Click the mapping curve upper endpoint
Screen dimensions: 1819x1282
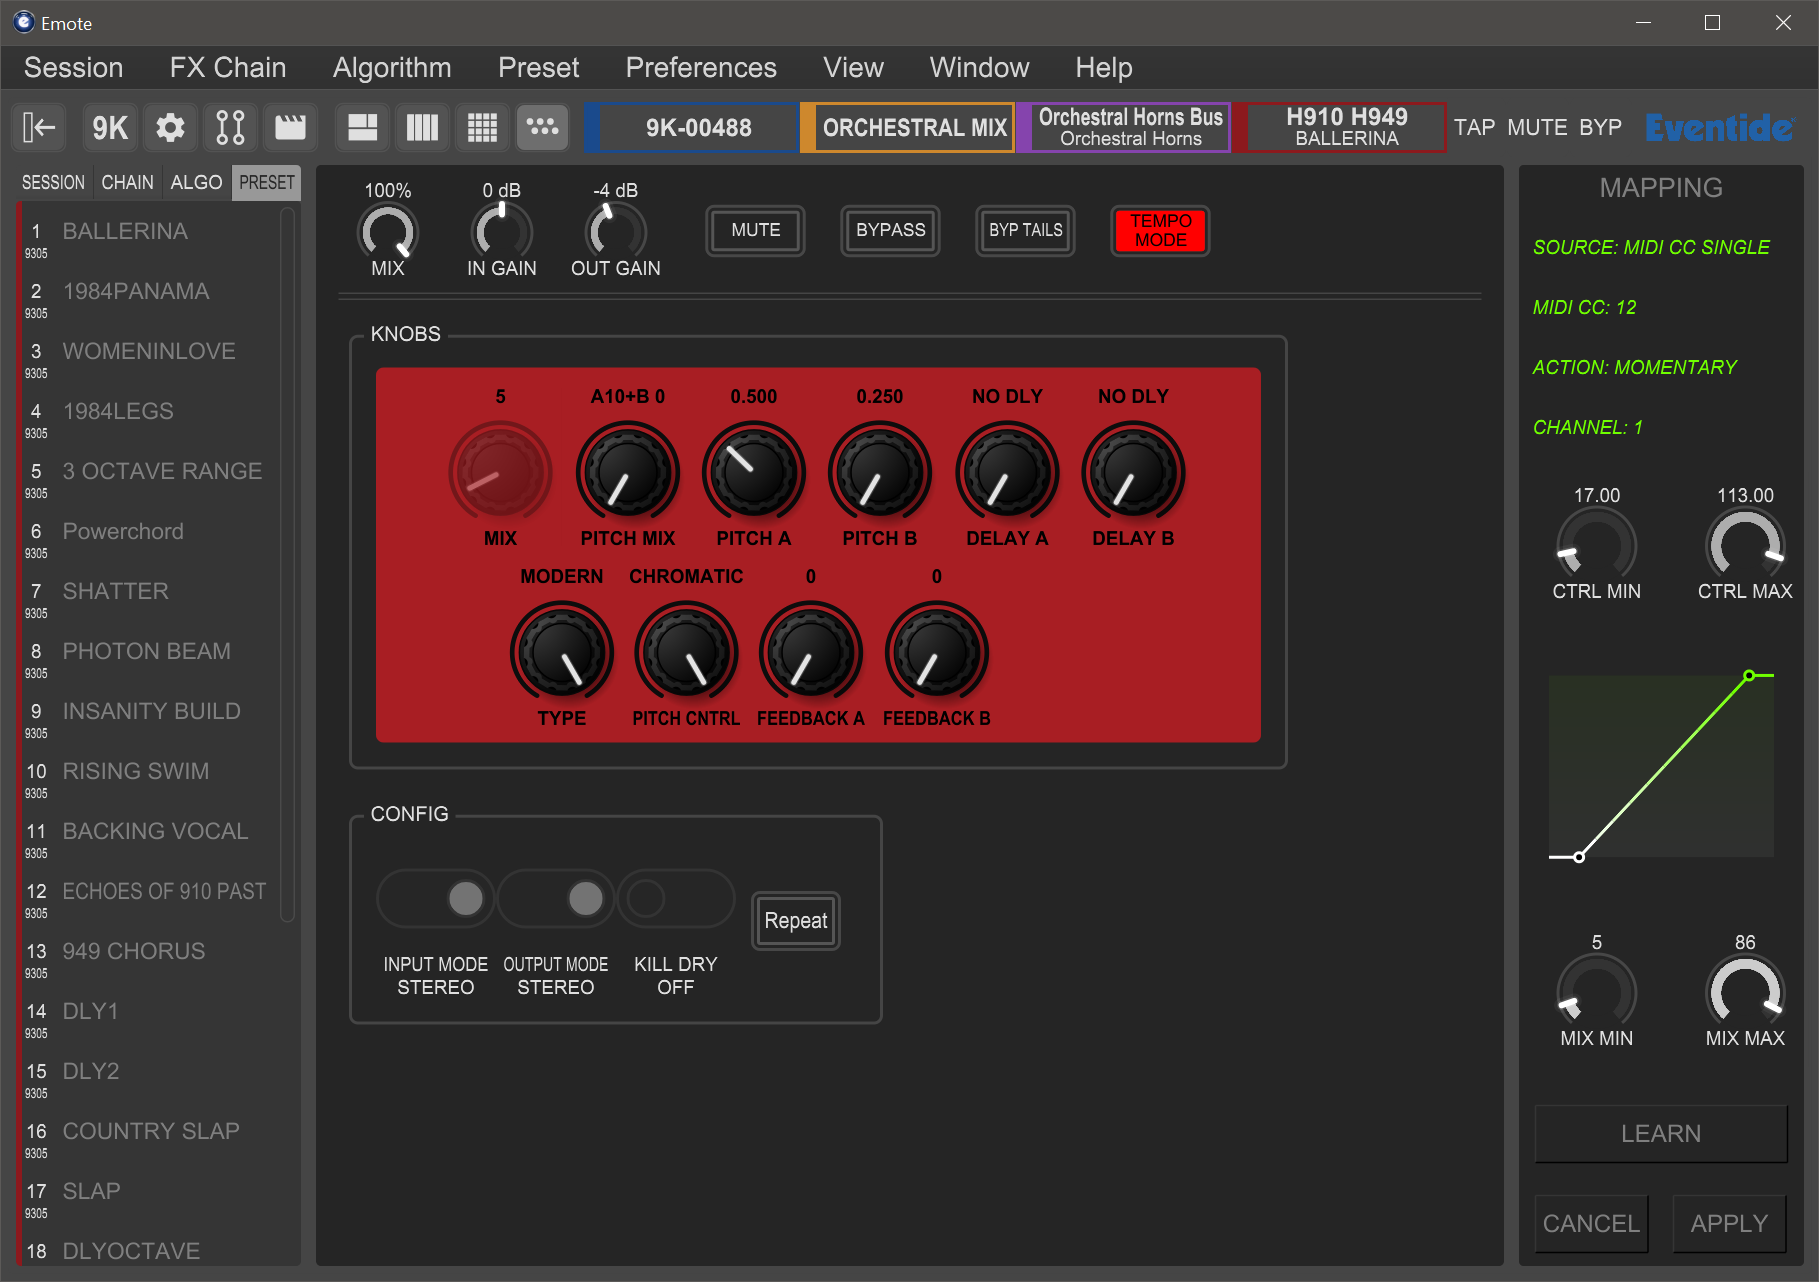1749,676
